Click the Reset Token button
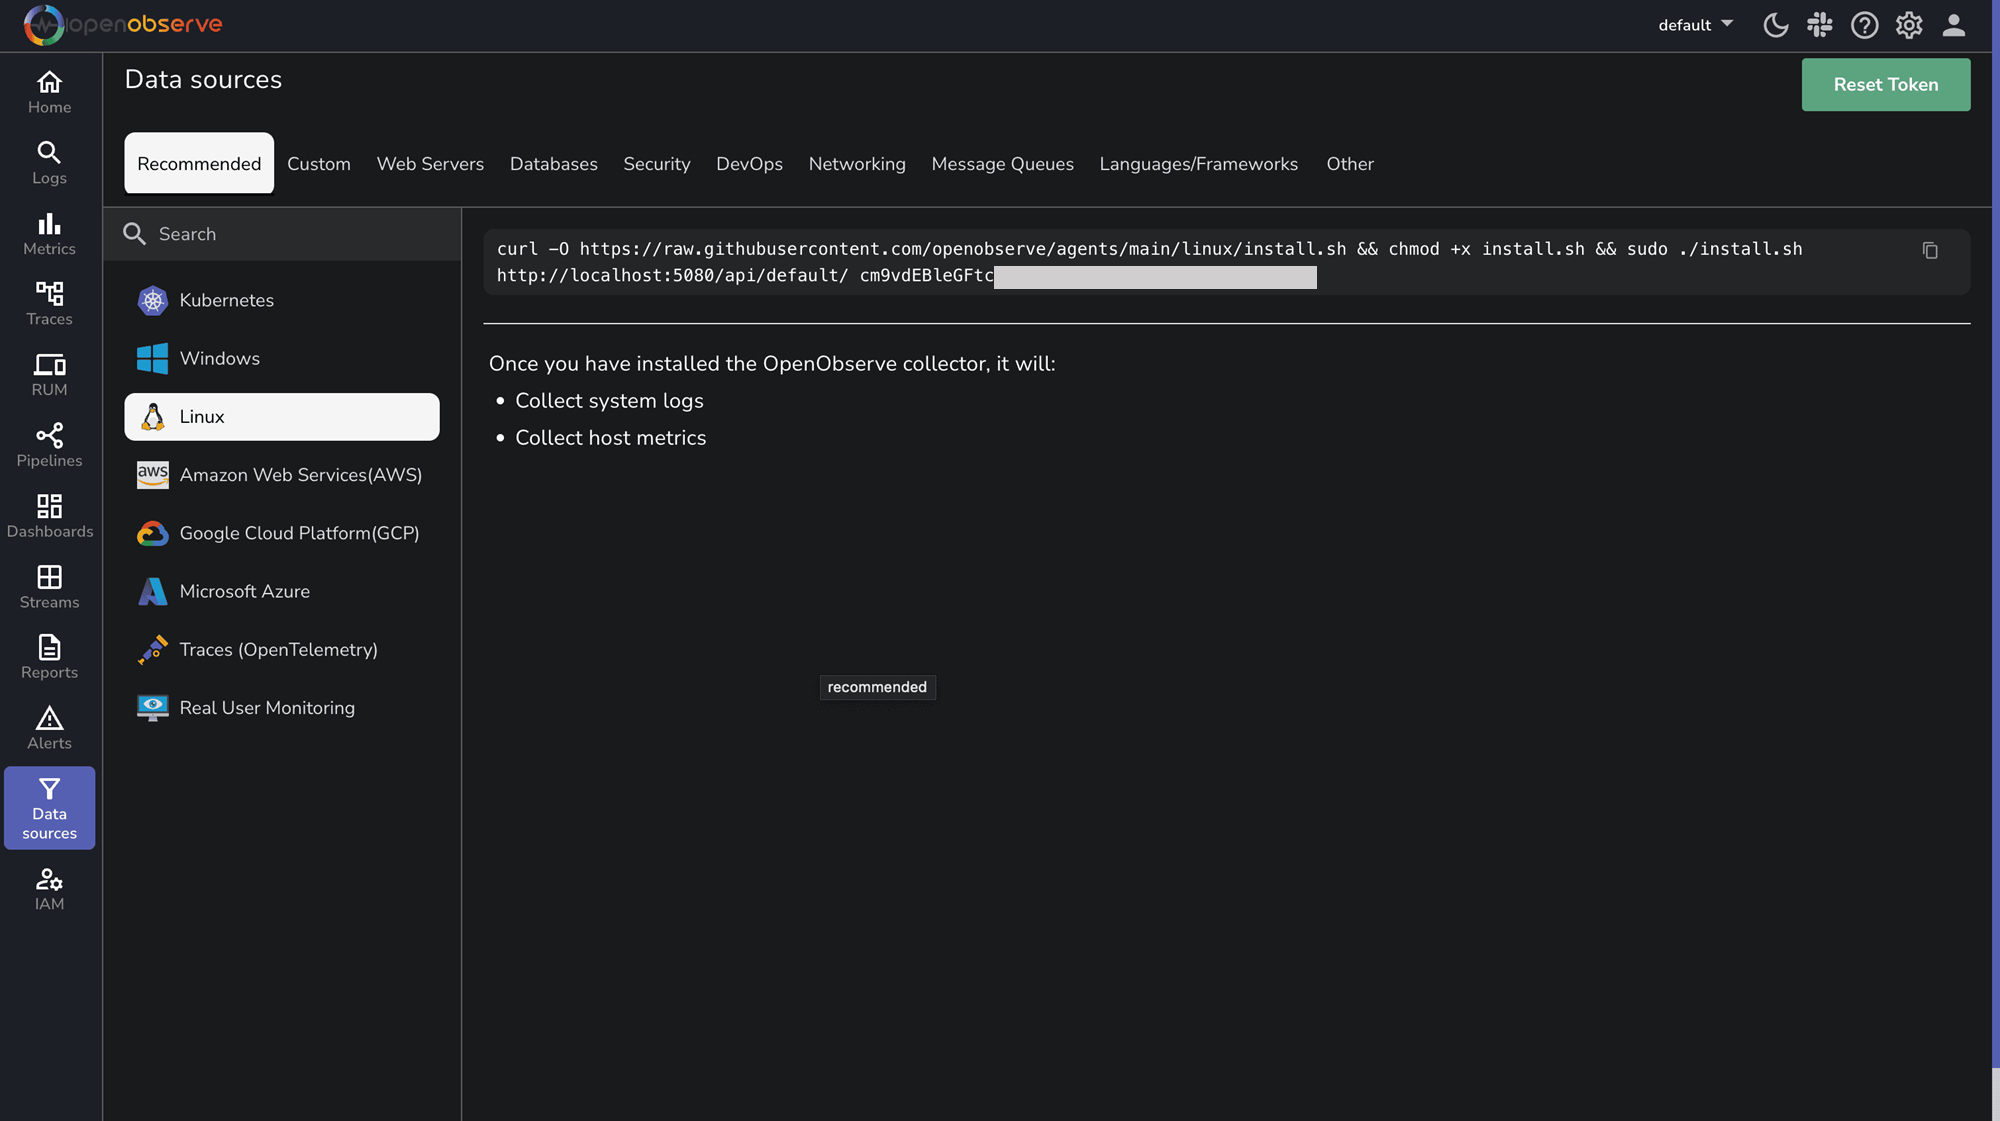Viewport: 2000px width, 1121px height. [x=1884, y=84]
